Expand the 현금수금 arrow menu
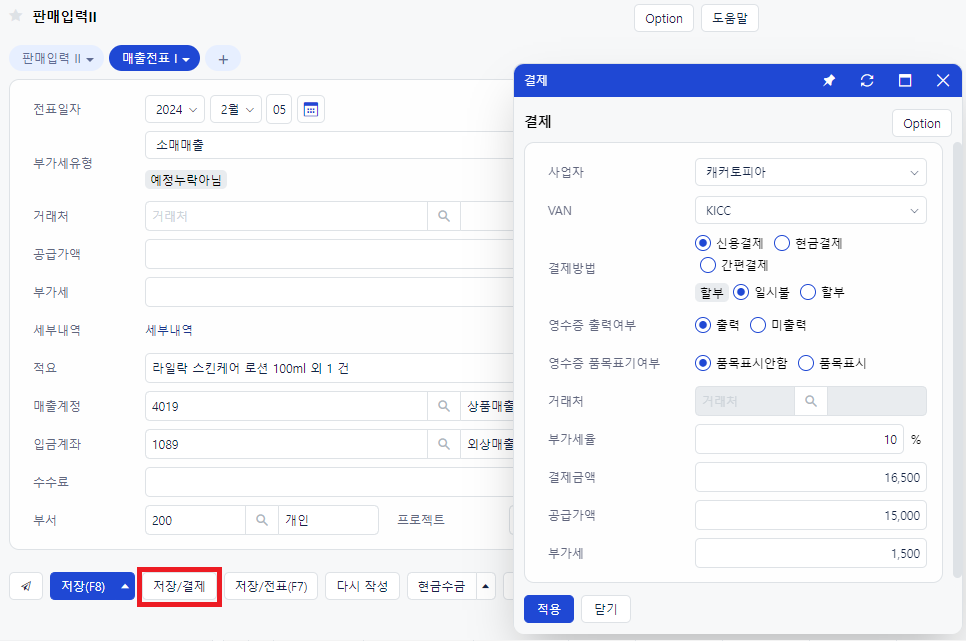 pos(485,586)
